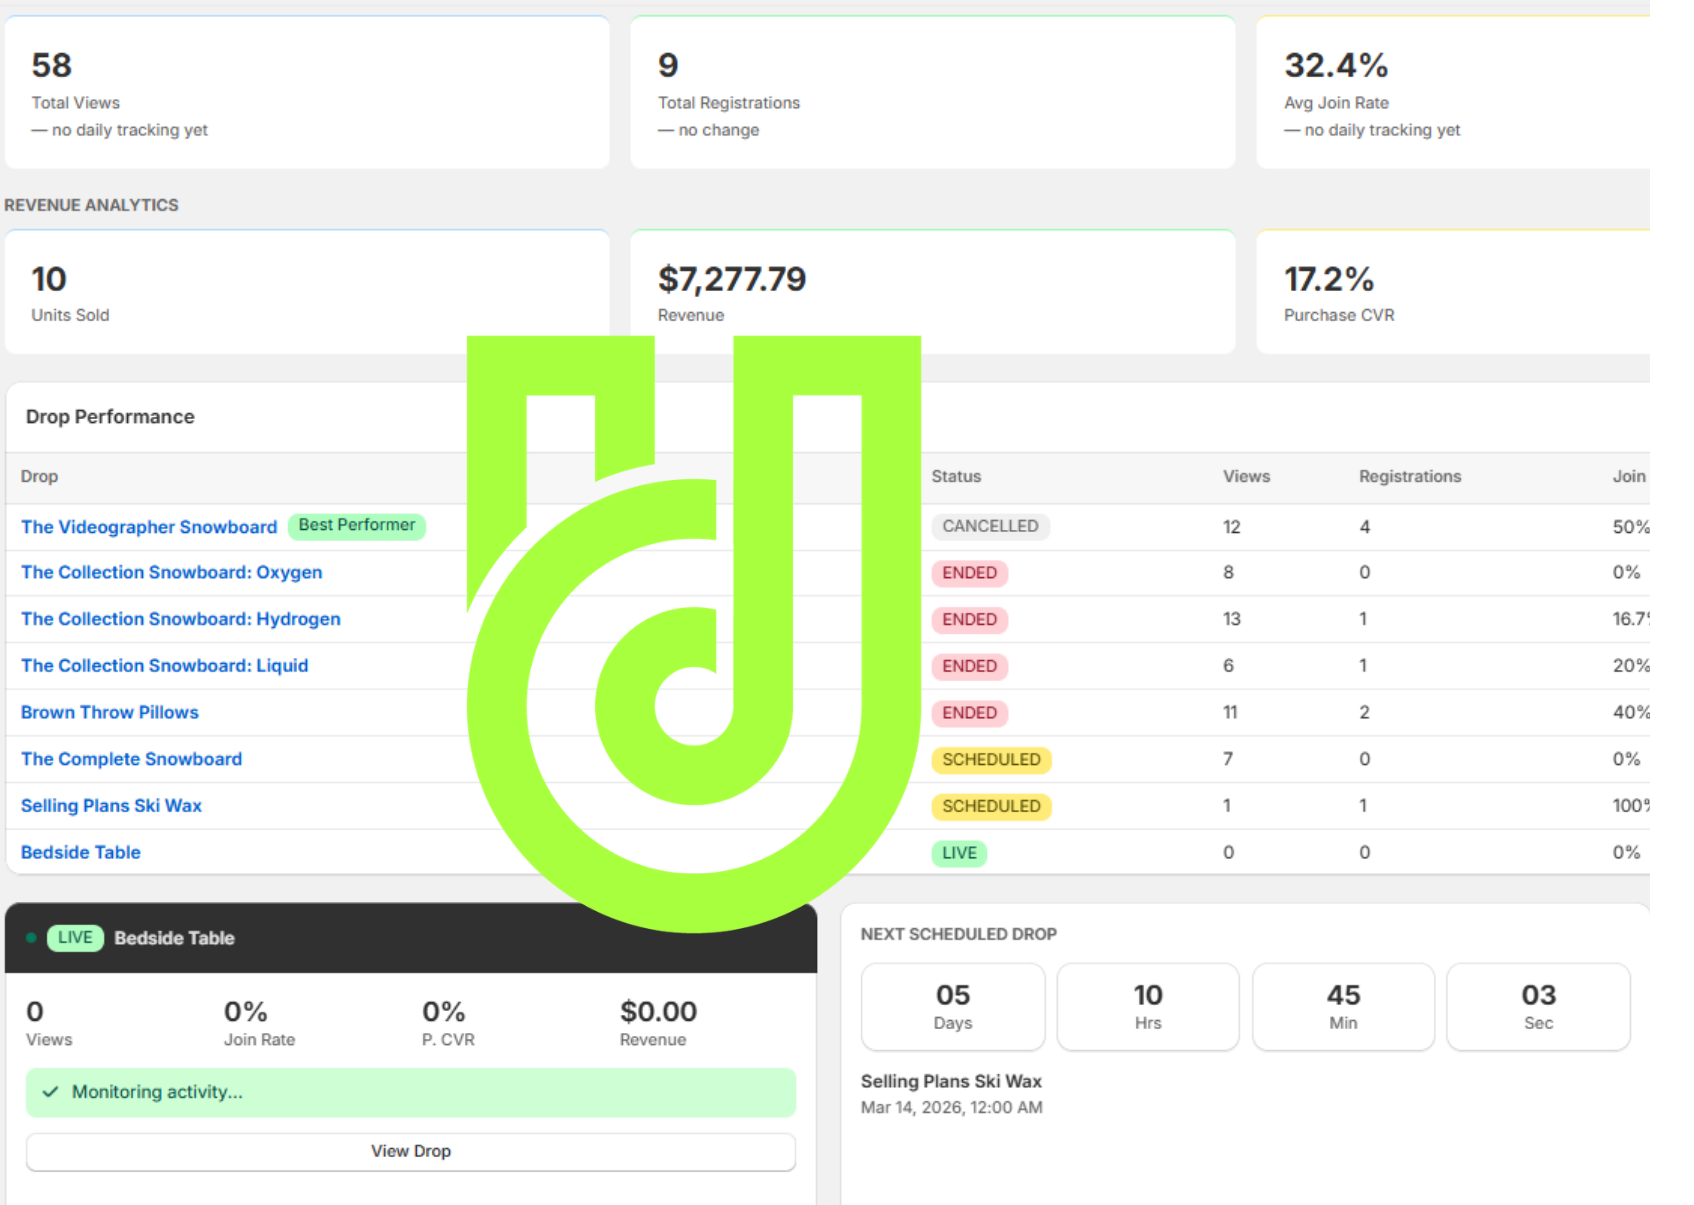The image size is (1694, 1205).
Task: Open Selling Plans Ski Wax drop link
Action: point(111,805)
